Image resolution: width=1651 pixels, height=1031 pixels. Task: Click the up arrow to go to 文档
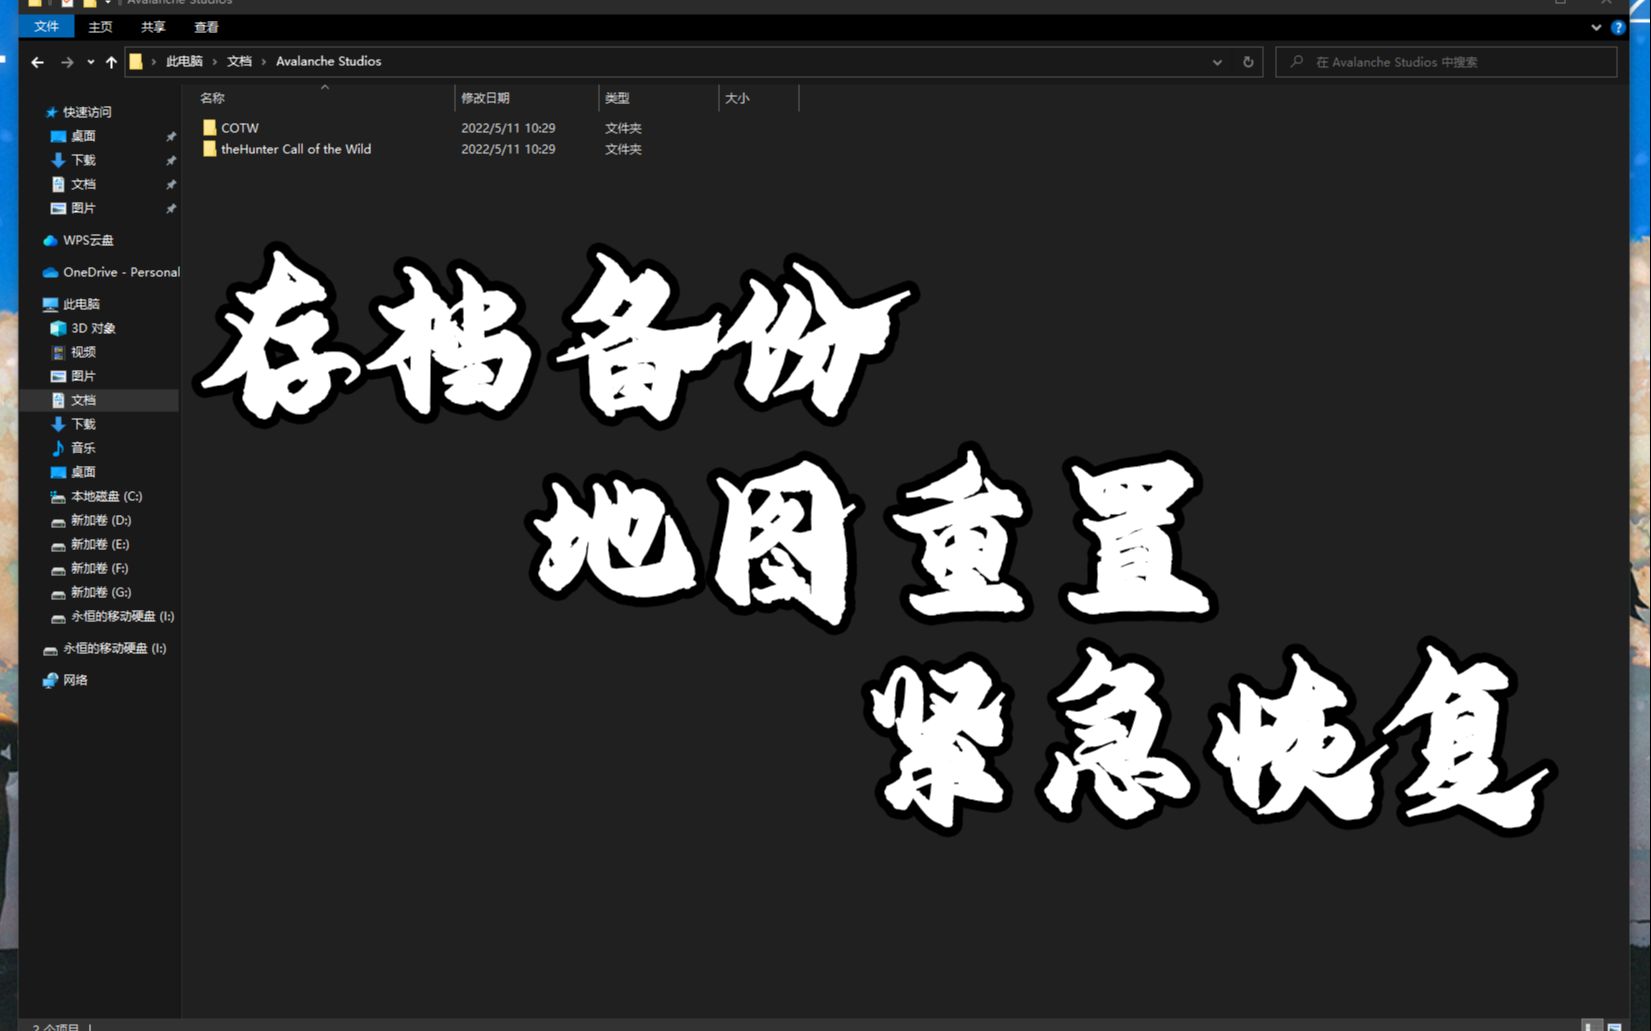tap(109, 62)
